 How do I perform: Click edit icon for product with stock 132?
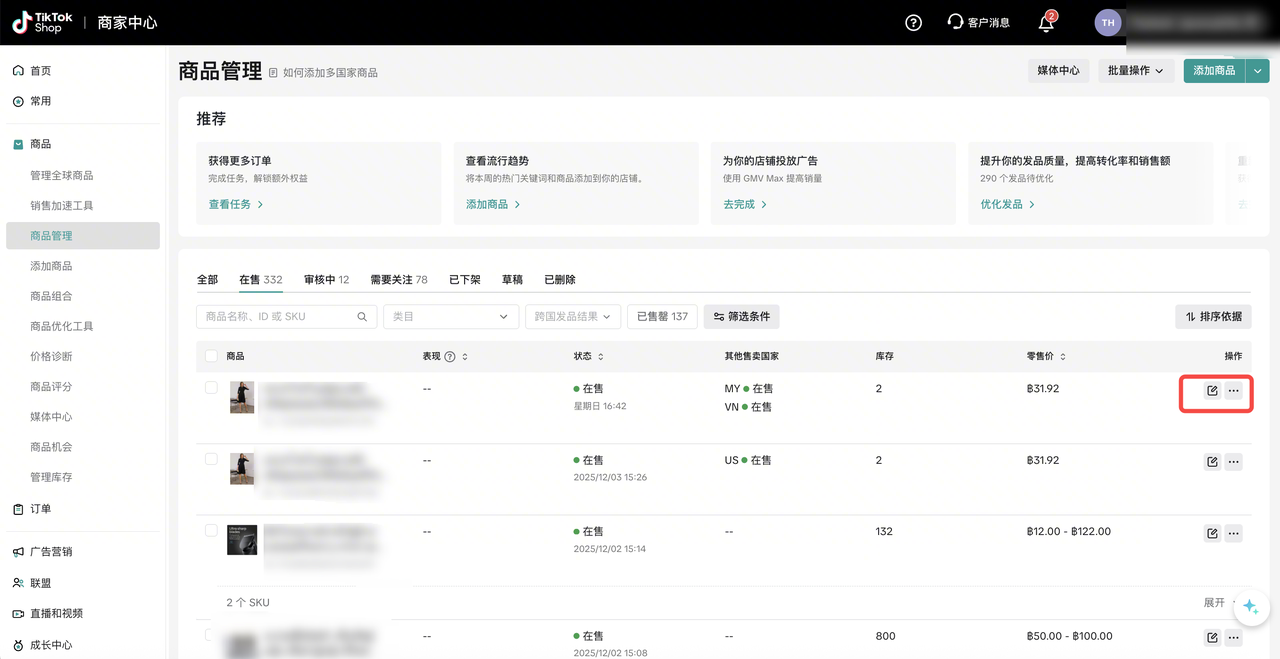point(1212,533)
